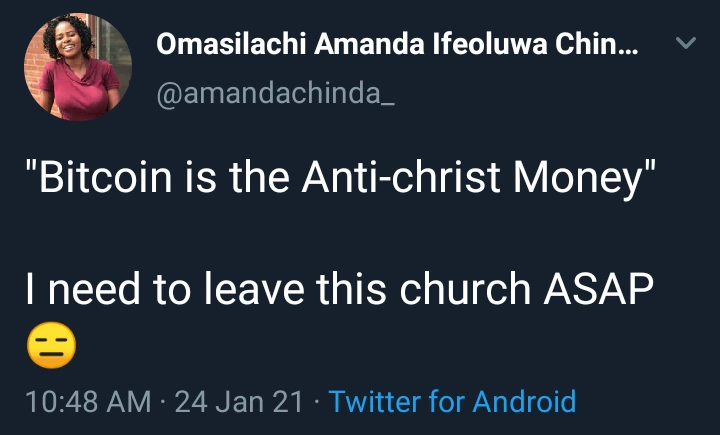Tap the @amandachinda_ handle

click(276, 94)
